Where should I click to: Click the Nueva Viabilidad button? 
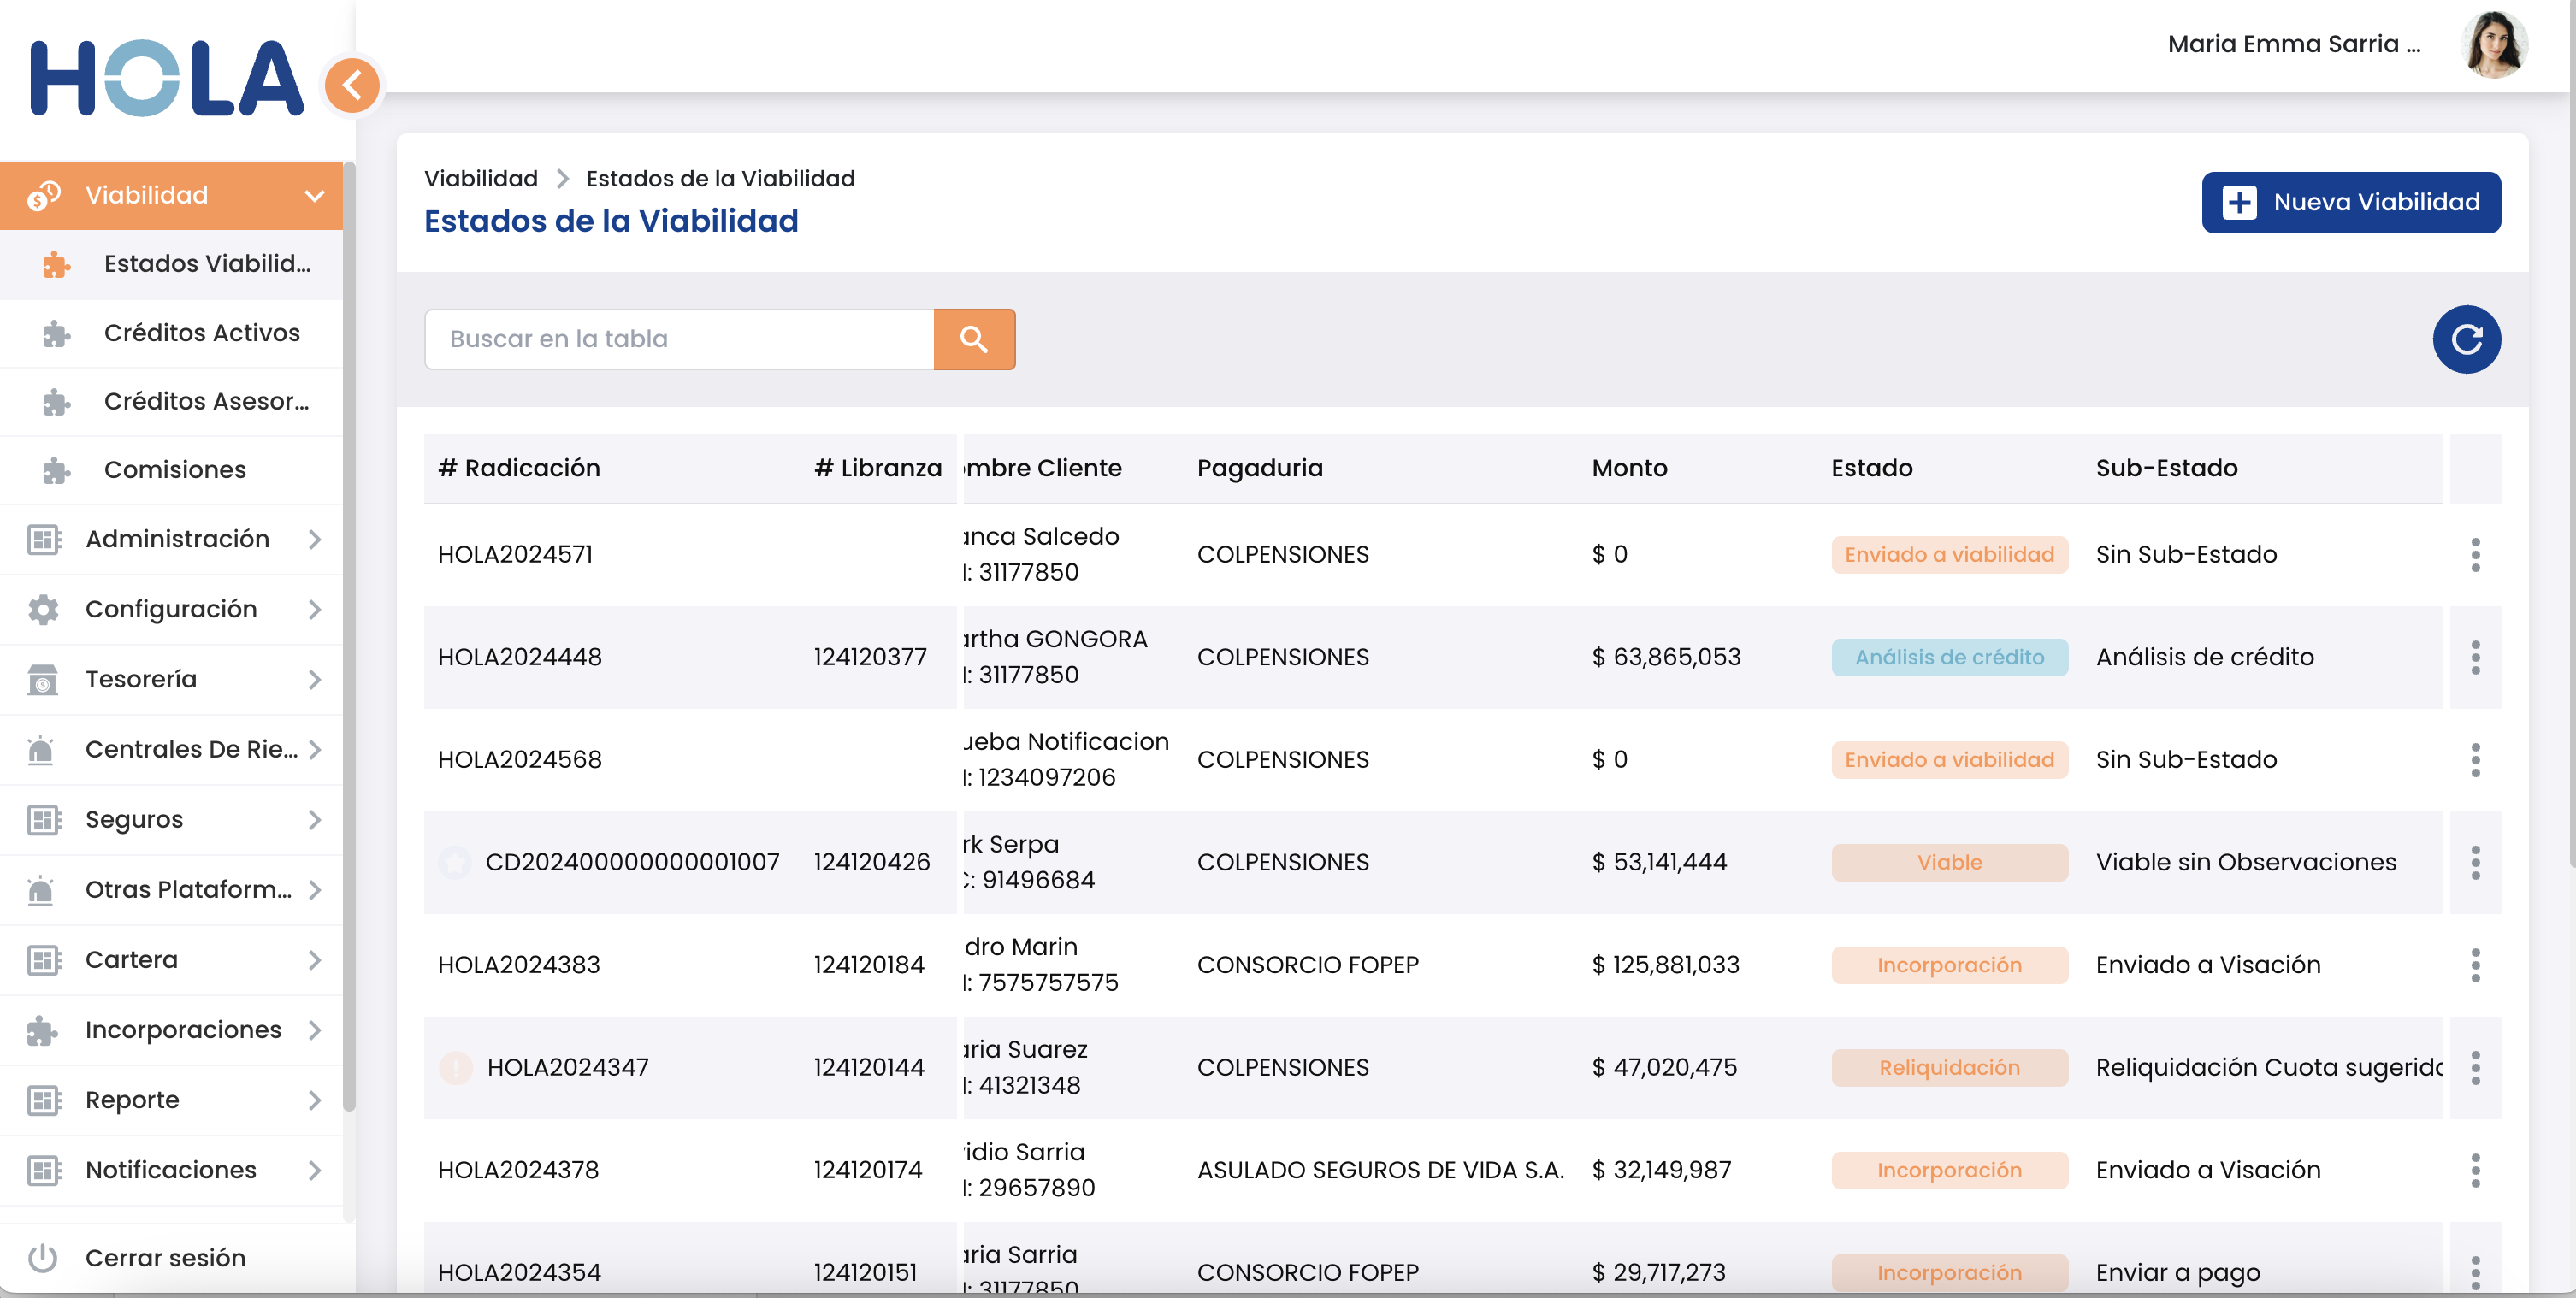click(x=2350, y=202)
